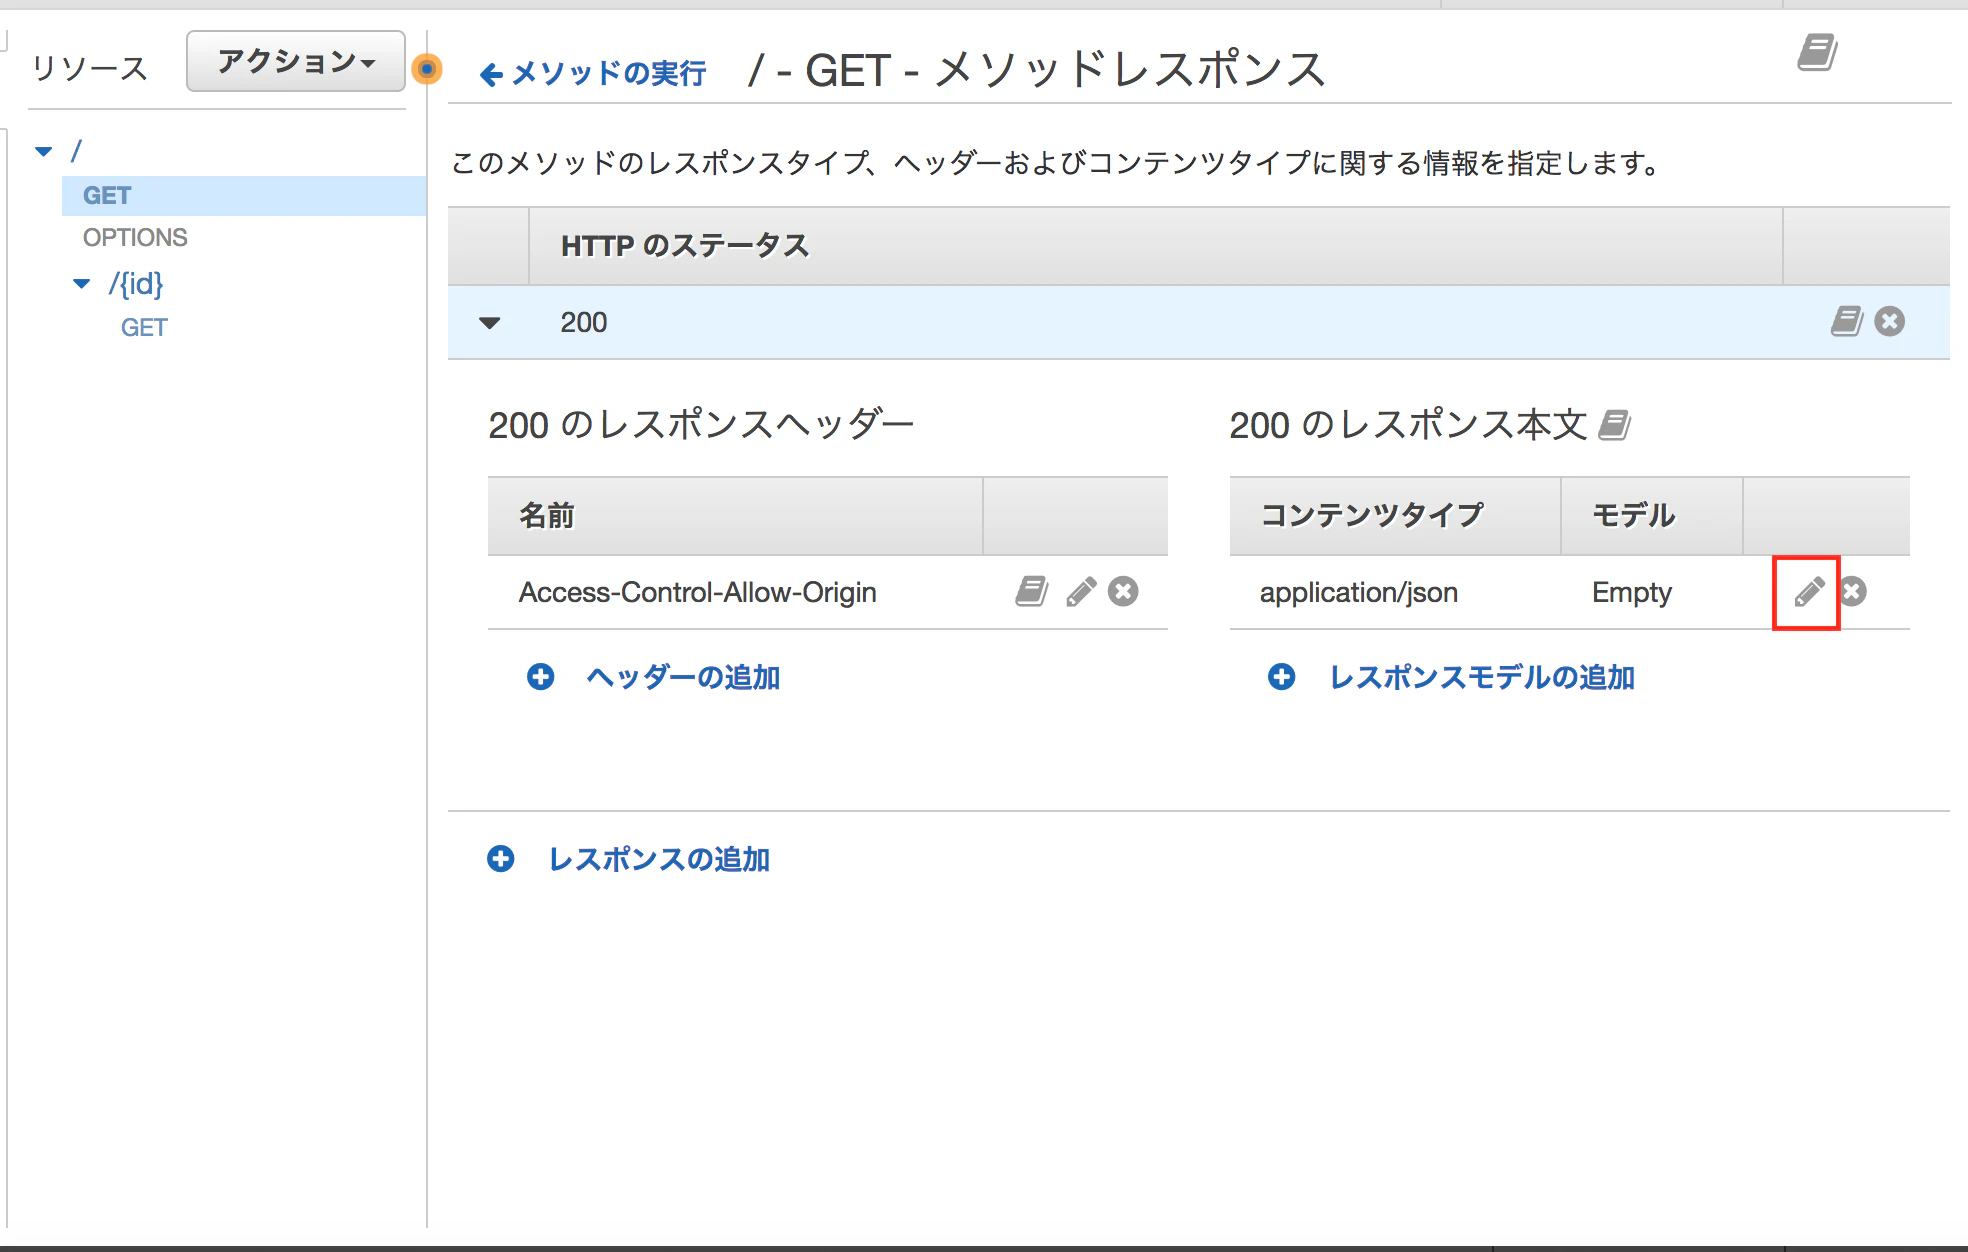Delete the application/json response model
This screenshot has width=1968, height=1252.
(x=1853, y=591)
